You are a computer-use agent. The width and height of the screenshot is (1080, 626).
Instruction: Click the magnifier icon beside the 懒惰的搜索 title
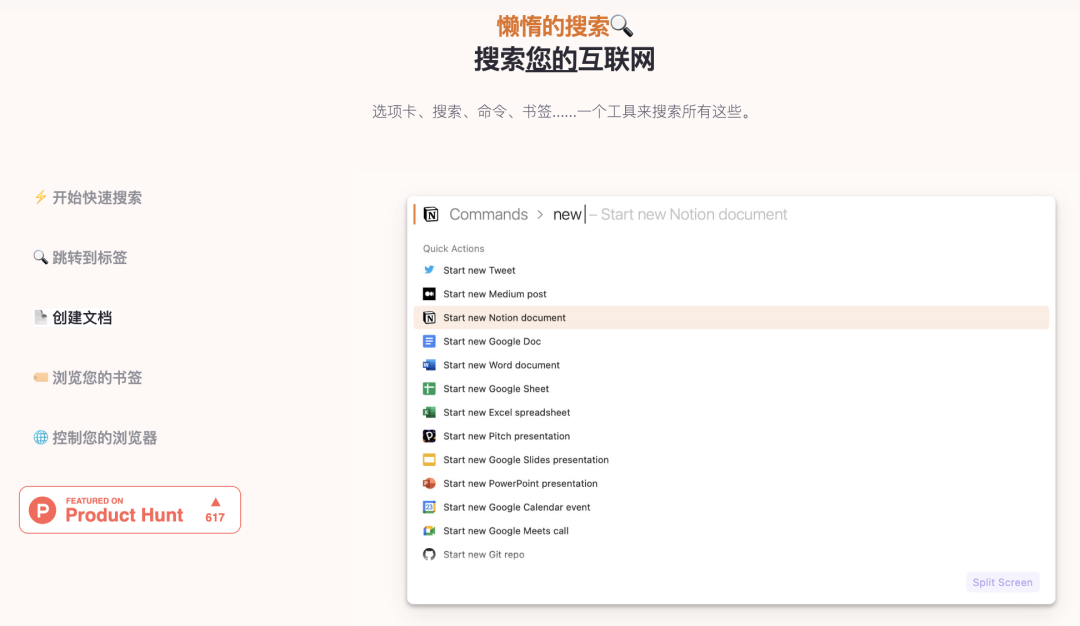(621, 26)
